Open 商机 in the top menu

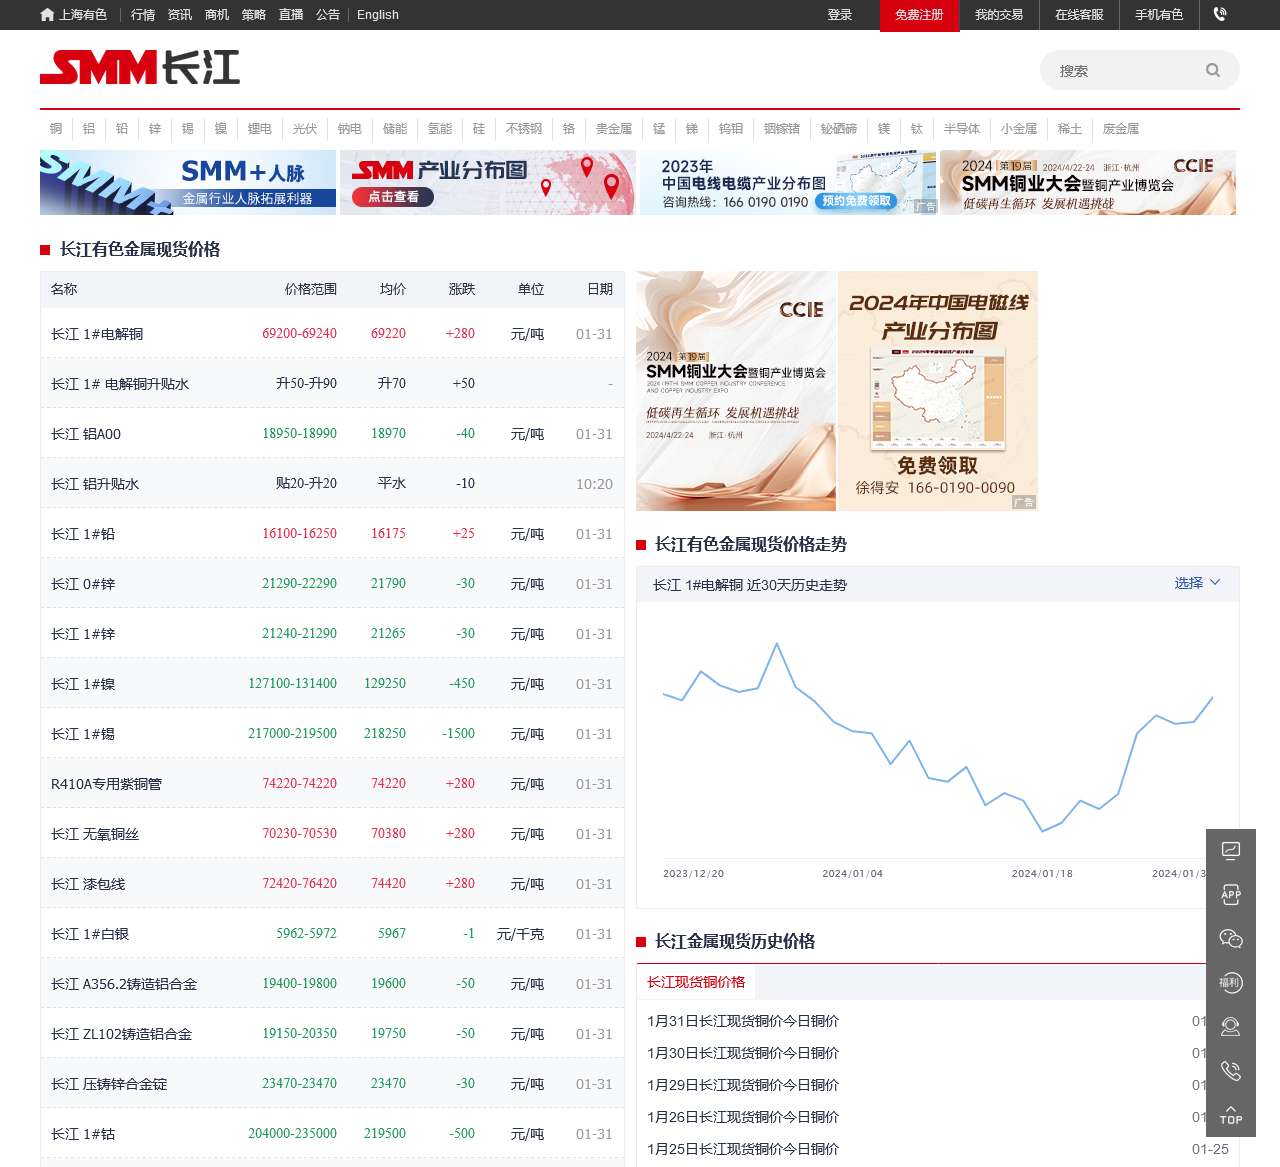217,15
